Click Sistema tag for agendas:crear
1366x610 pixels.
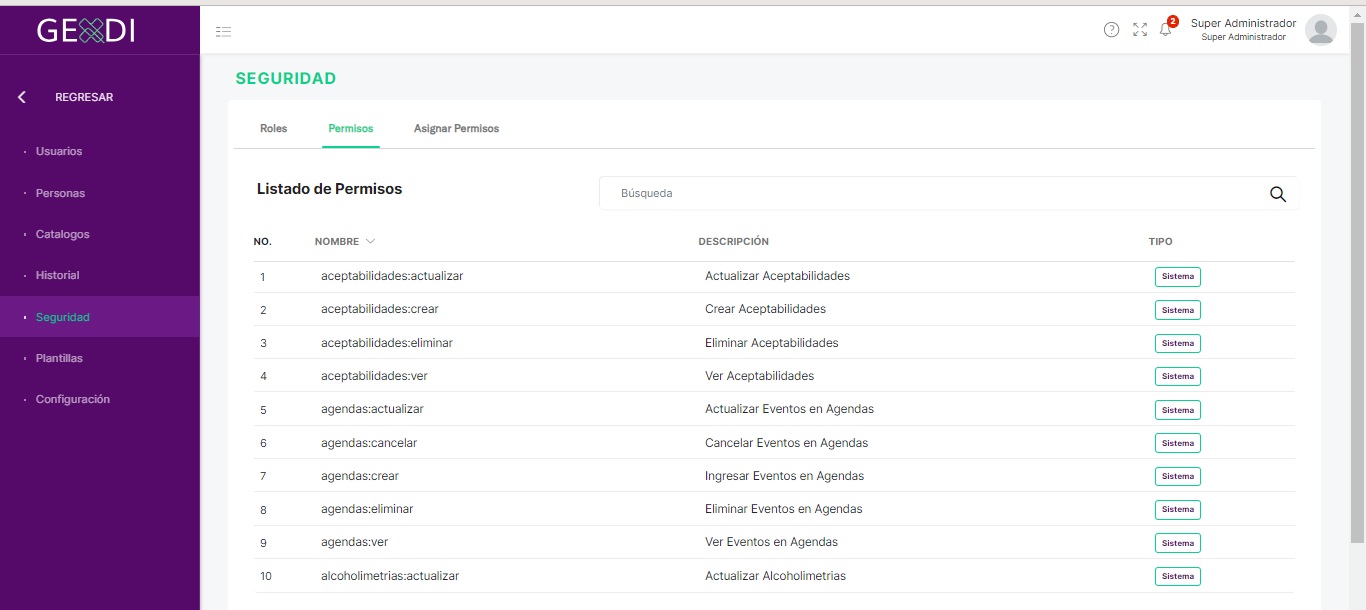(x=1177, y=476)
